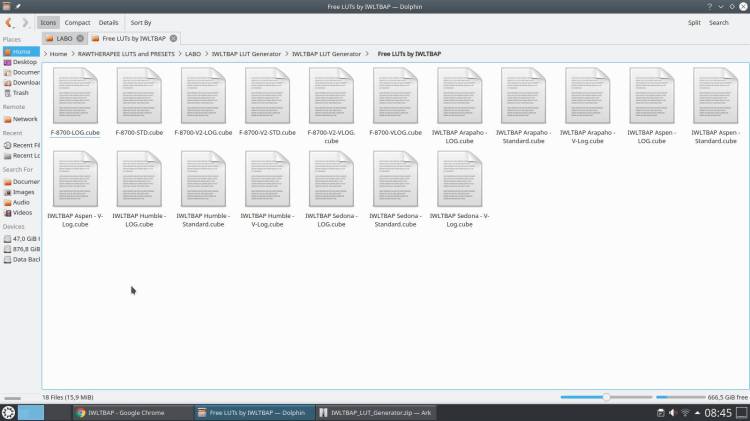This screenshot has width=750, height=421.
Task: Open the 47,0 GiB device
Action: [x=21, y=238]
